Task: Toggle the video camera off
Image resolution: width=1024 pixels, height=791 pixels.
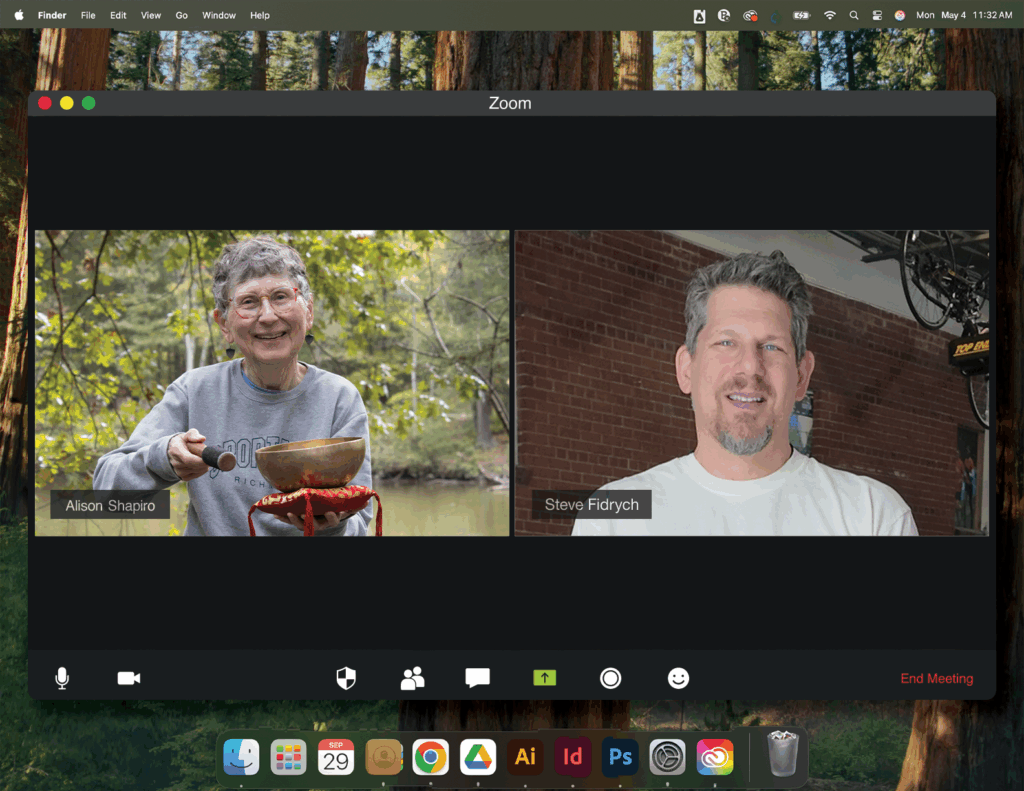Action: [x=128, y=679]
